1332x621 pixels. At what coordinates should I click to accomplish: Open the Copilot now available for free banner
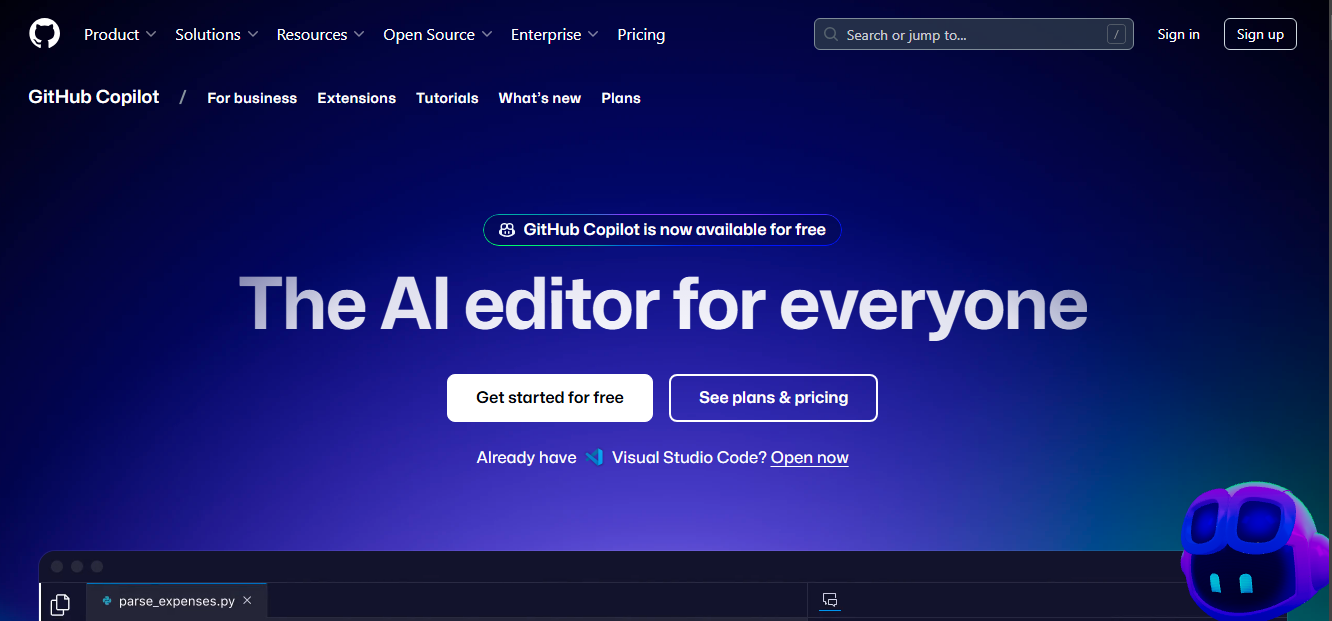662,230
